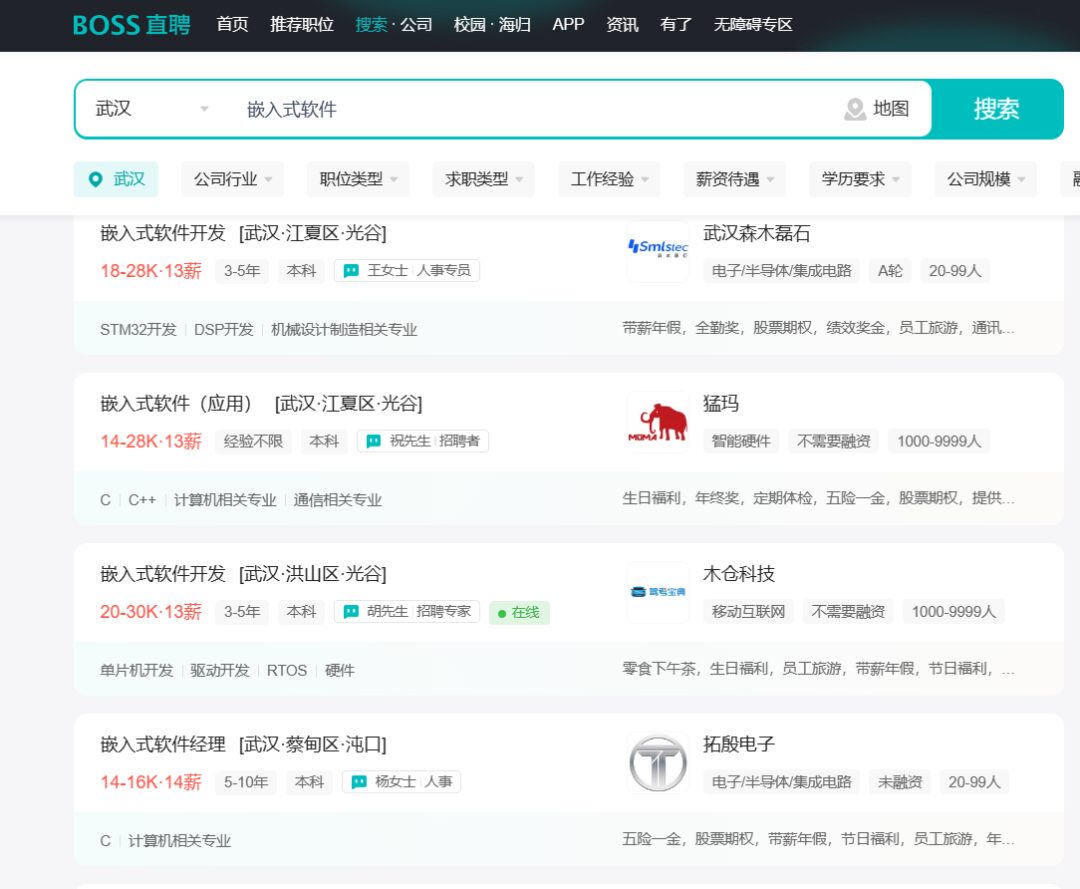Click the 机械设计制造相关专业 tag

click(344, 329)
